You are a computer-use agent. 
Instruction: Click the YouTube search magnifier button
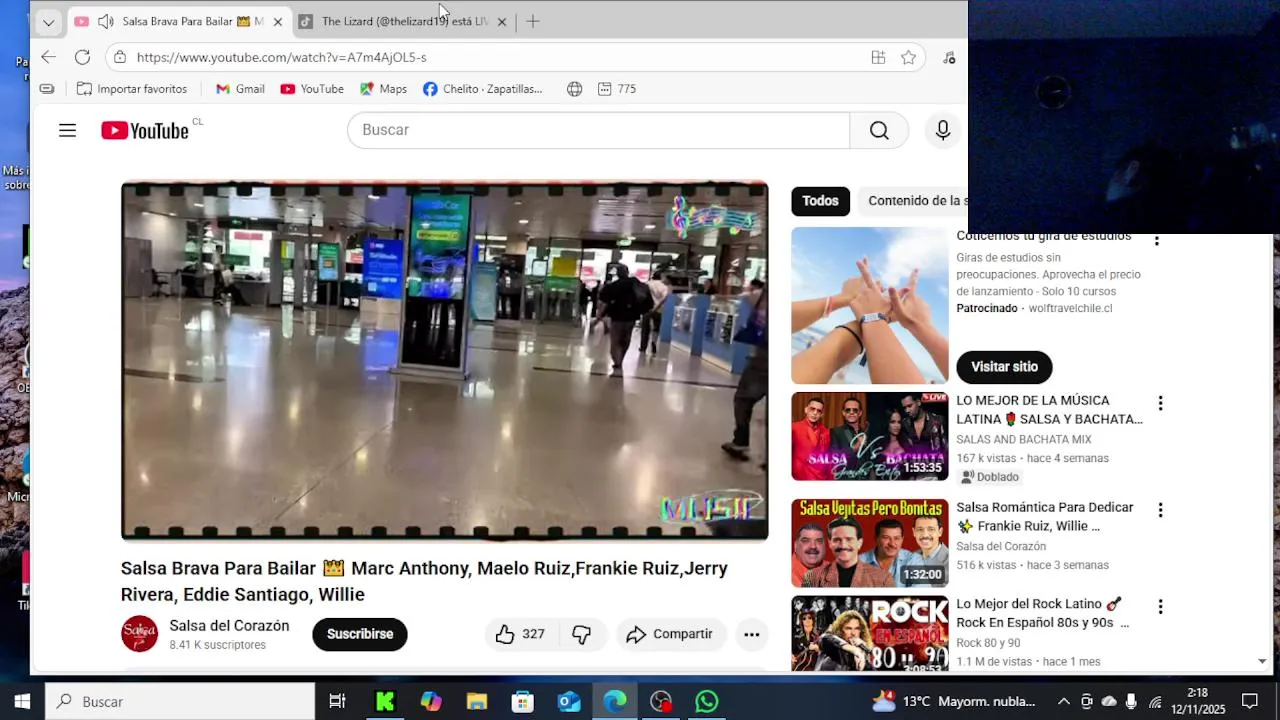879,130
